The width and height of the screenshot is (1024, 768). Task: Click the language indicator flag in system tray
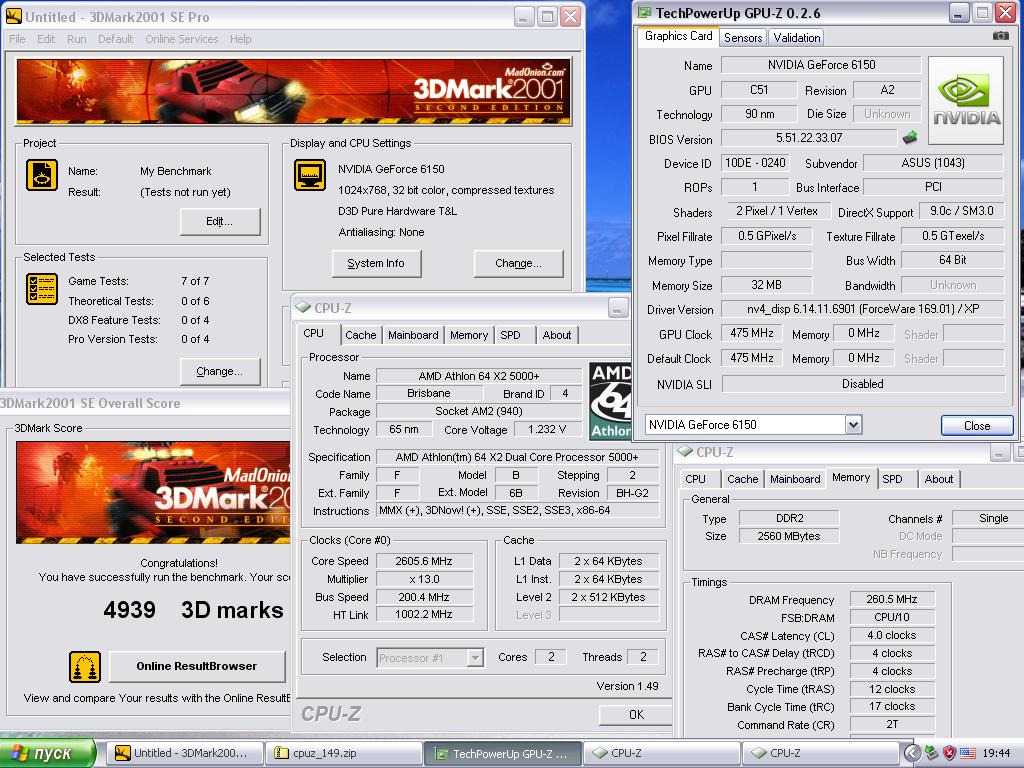[968, 753]
